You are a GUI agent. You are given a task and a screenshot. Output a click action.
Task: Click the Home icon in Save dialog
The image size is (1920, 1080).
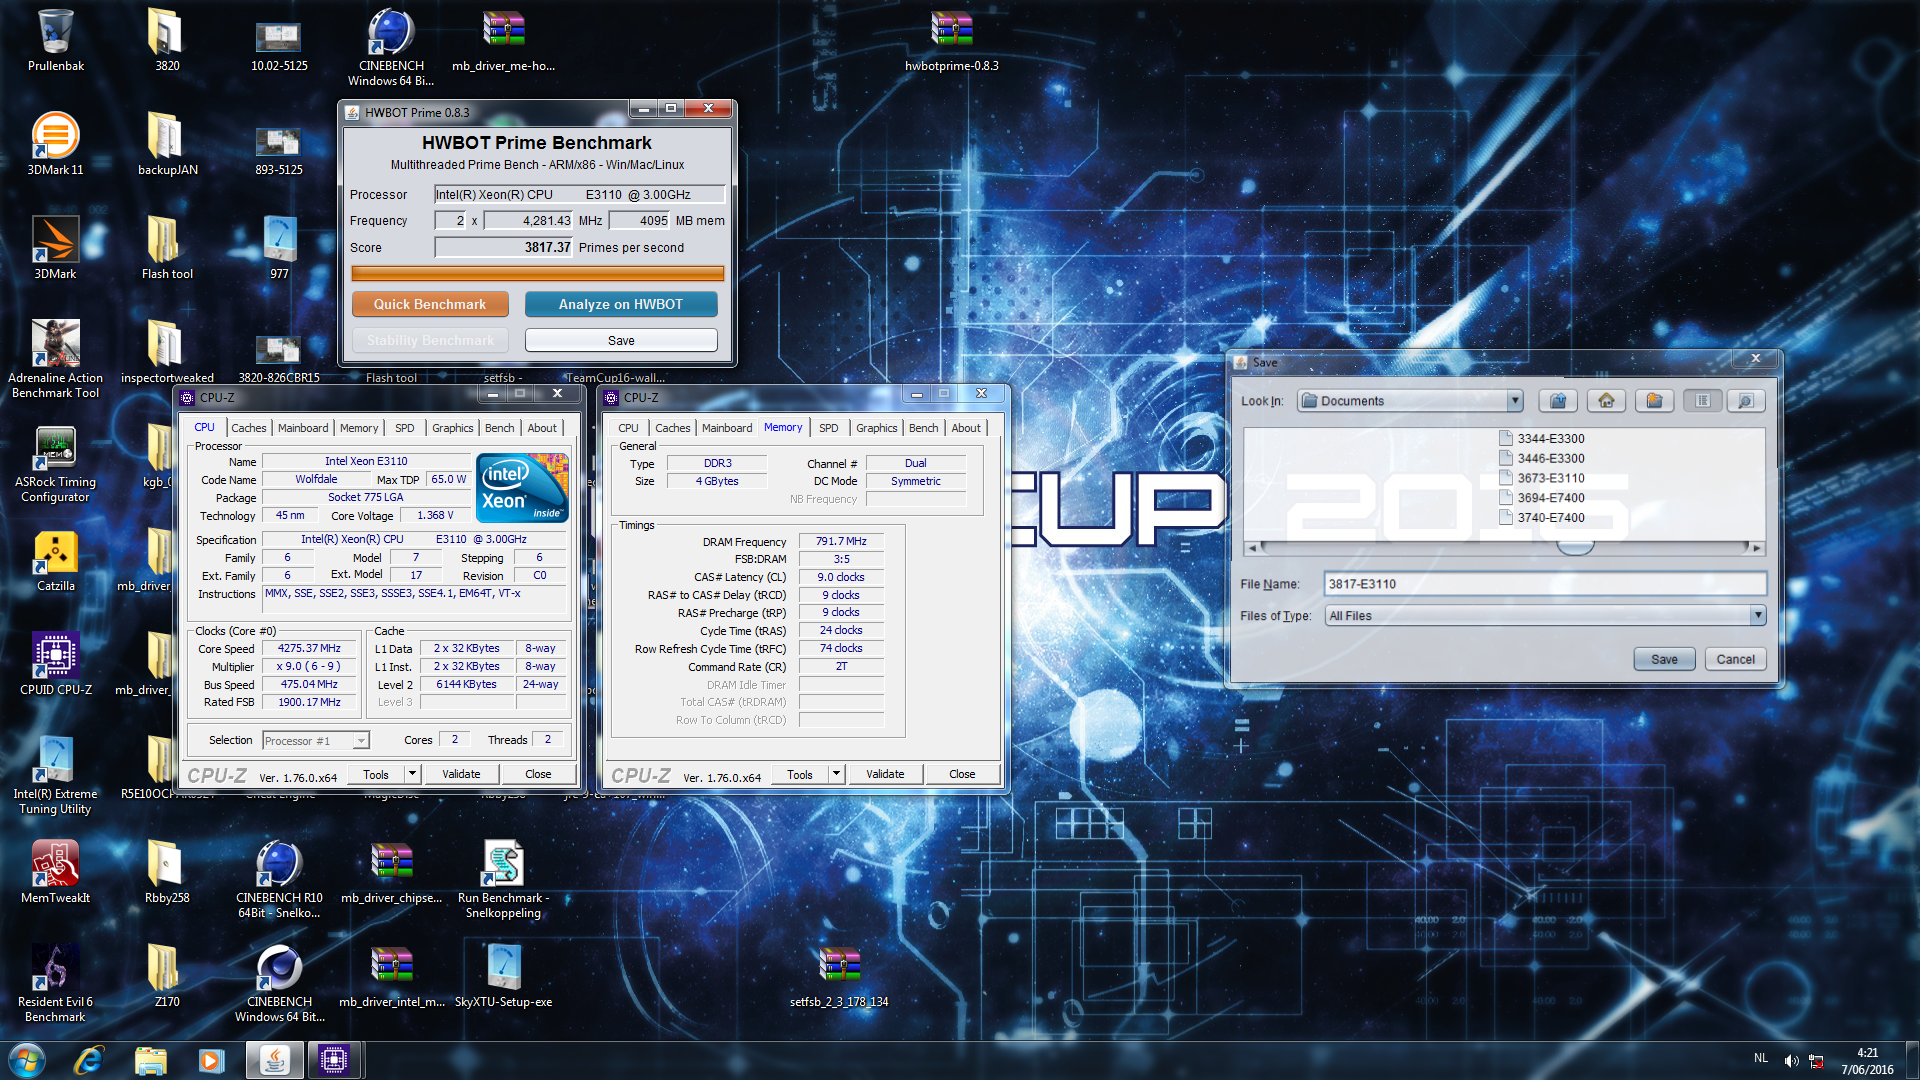coord(1606,401)
